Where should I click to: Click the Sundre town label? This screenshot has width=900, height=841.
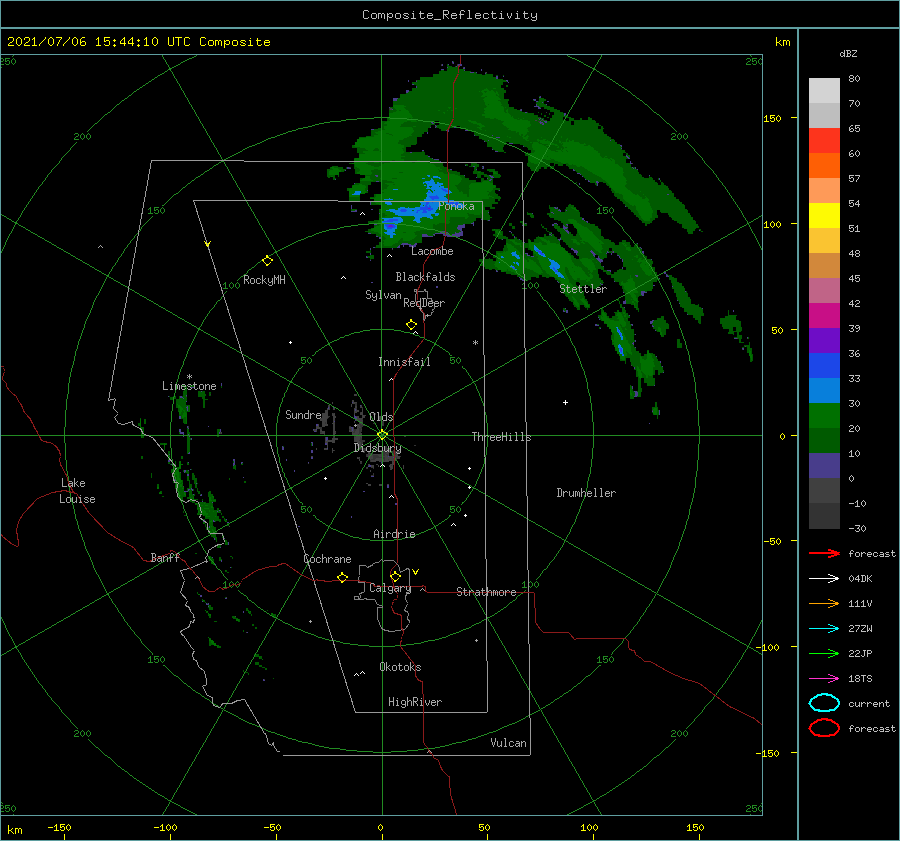click(303, 414)
